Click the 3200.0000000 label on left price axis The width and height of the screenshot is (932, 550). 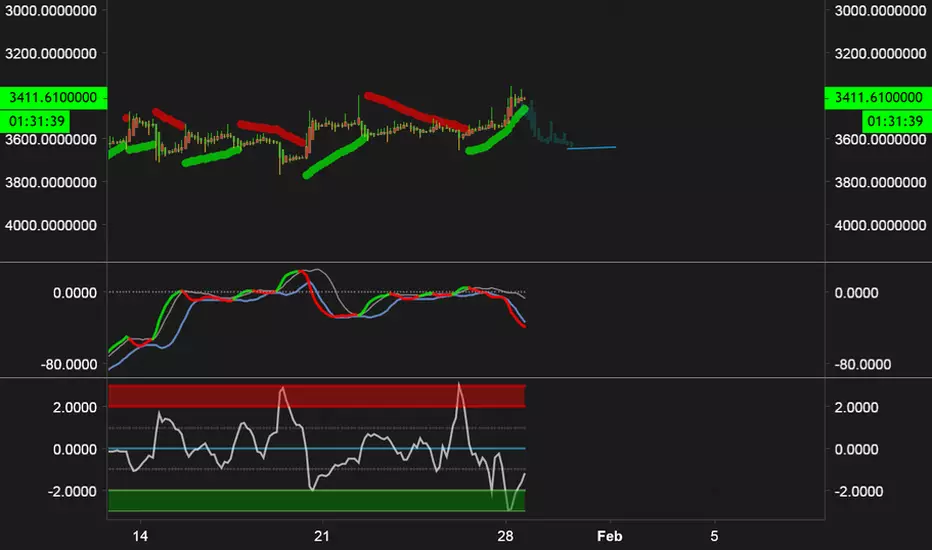[x=51, y=54]
